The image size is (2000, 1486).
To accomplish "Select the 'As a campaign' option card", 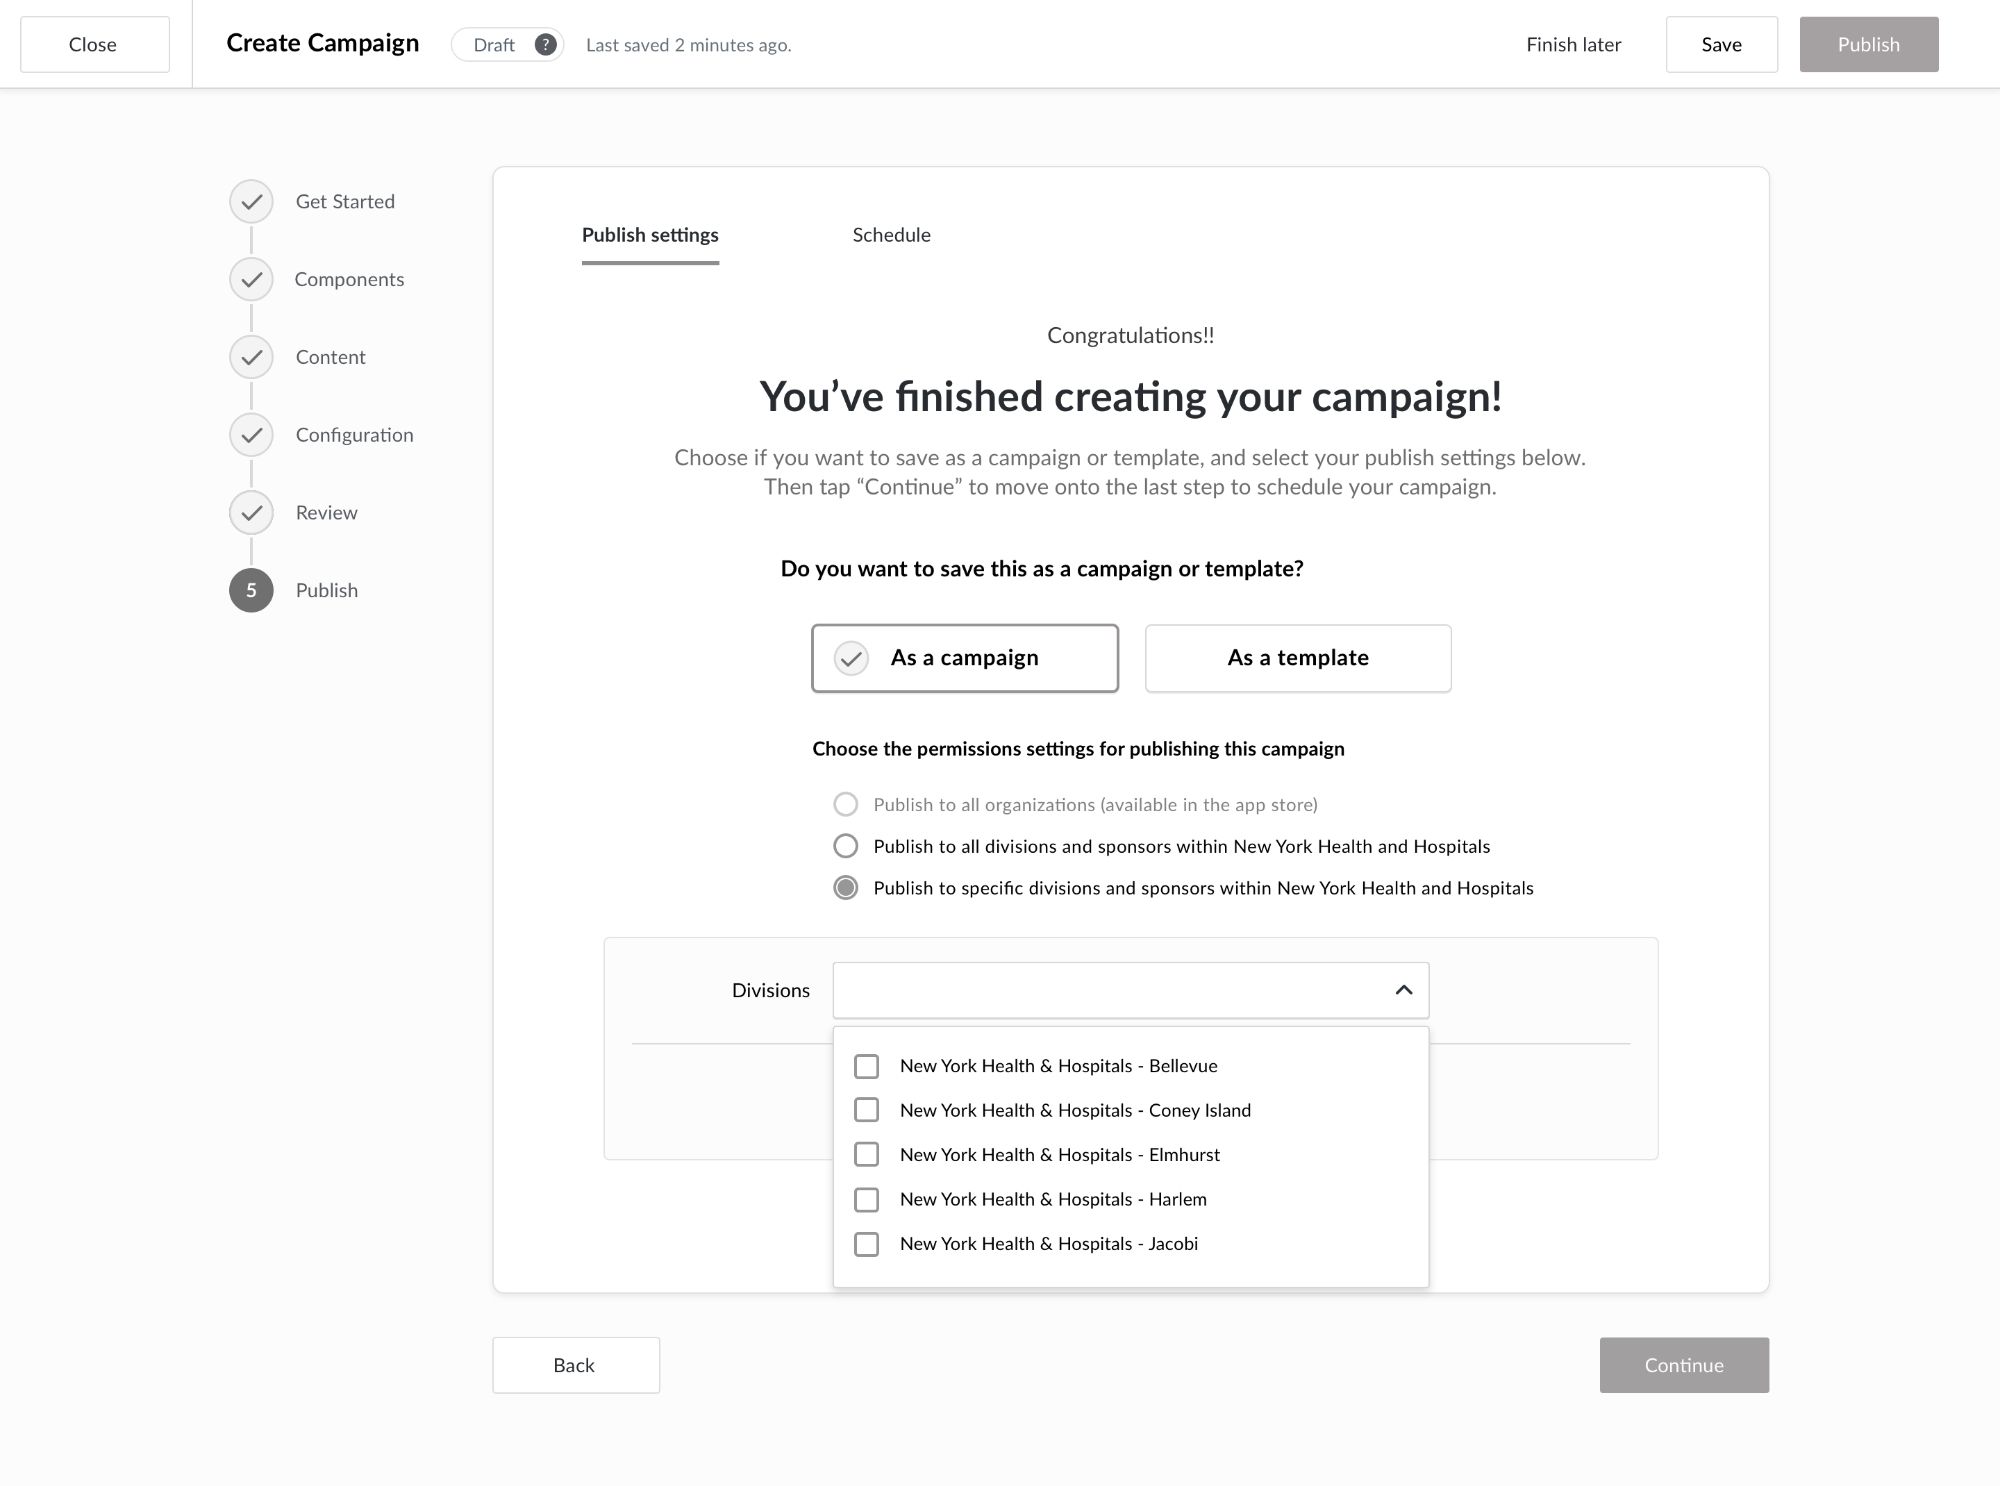I will pyautogui.click(x=964, y=658).
